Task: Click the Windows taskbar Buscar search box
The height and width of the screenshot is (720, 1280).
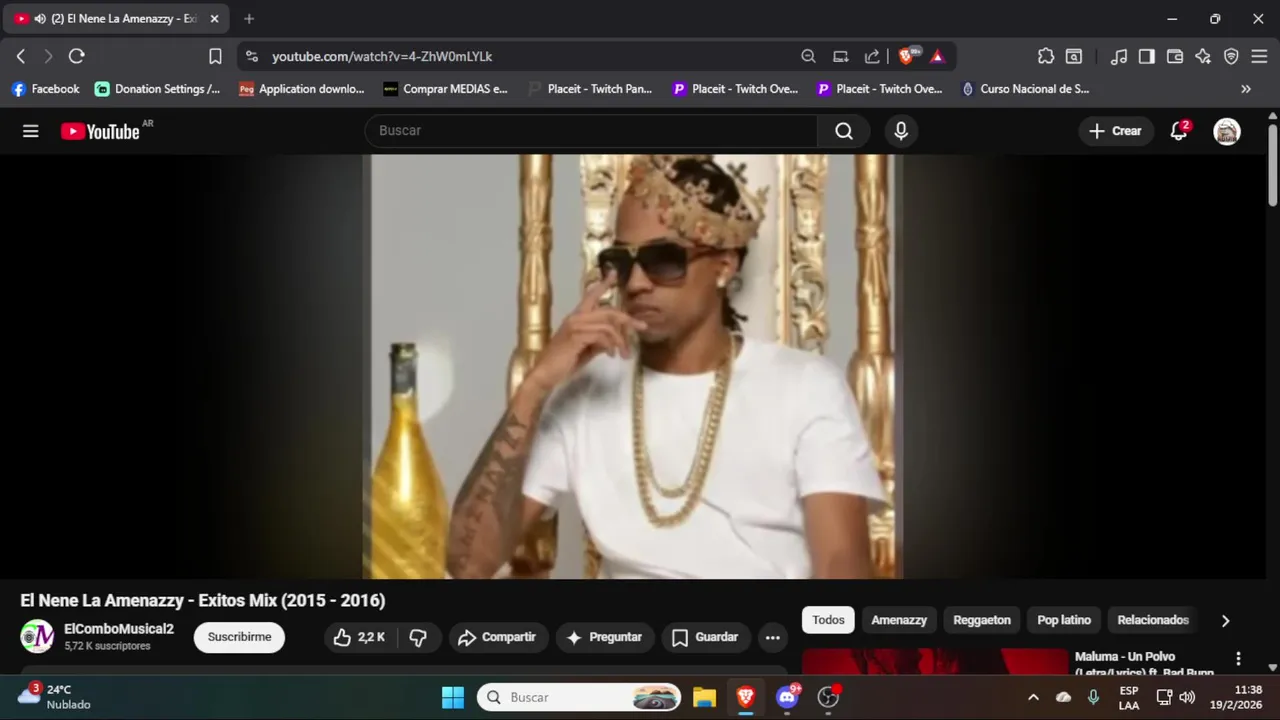Action: 579,697
